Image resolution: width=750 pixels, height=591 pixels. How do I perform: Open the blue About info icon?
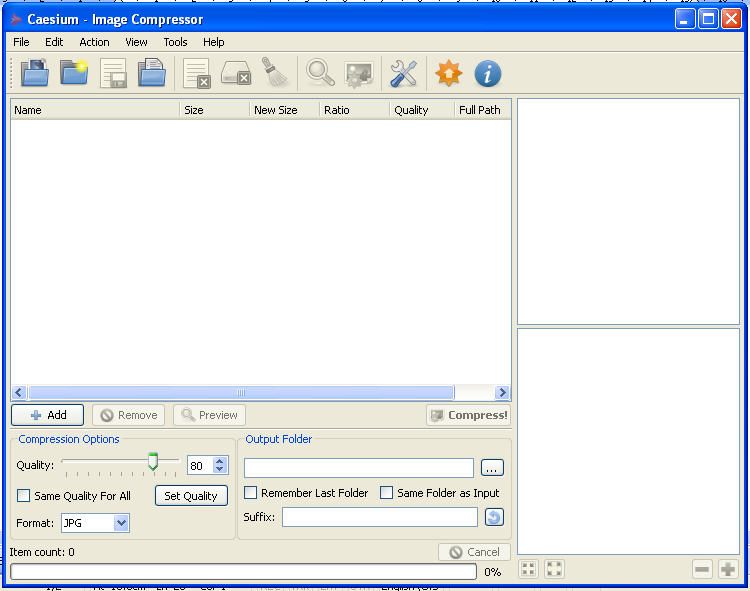tap(487, 74)
